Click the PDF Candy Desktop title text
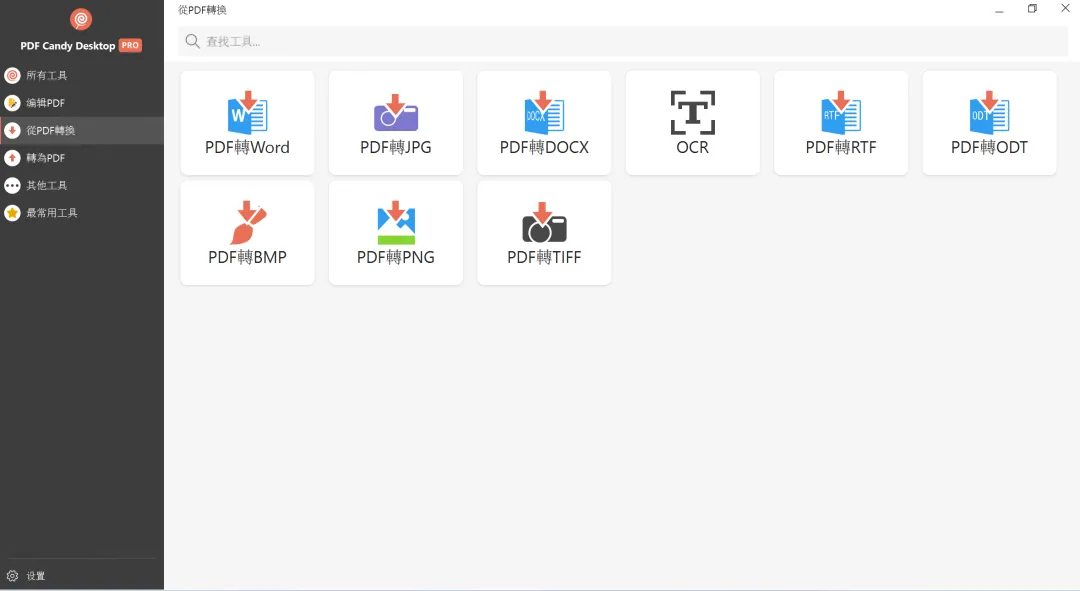1080x591 pixels. coord(68,45)
